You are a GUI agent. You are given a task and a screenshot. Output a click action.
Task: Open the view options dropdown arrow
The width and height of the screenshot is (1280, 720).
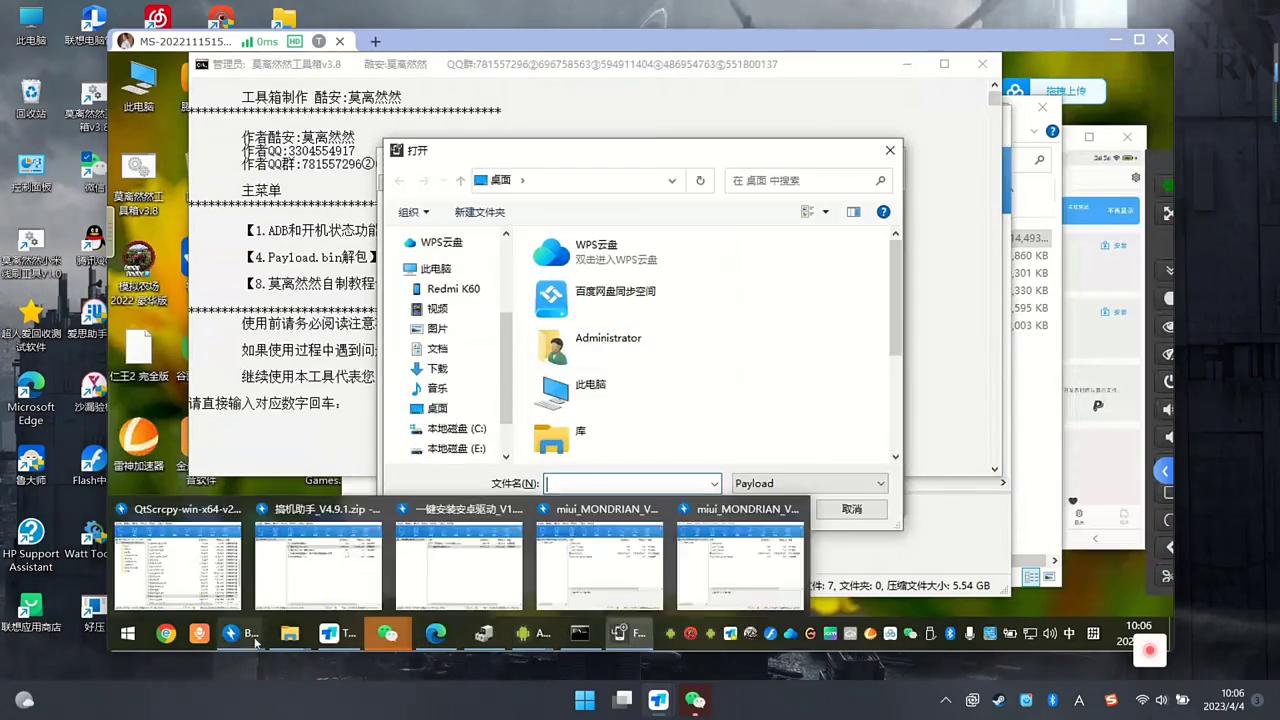825,212
